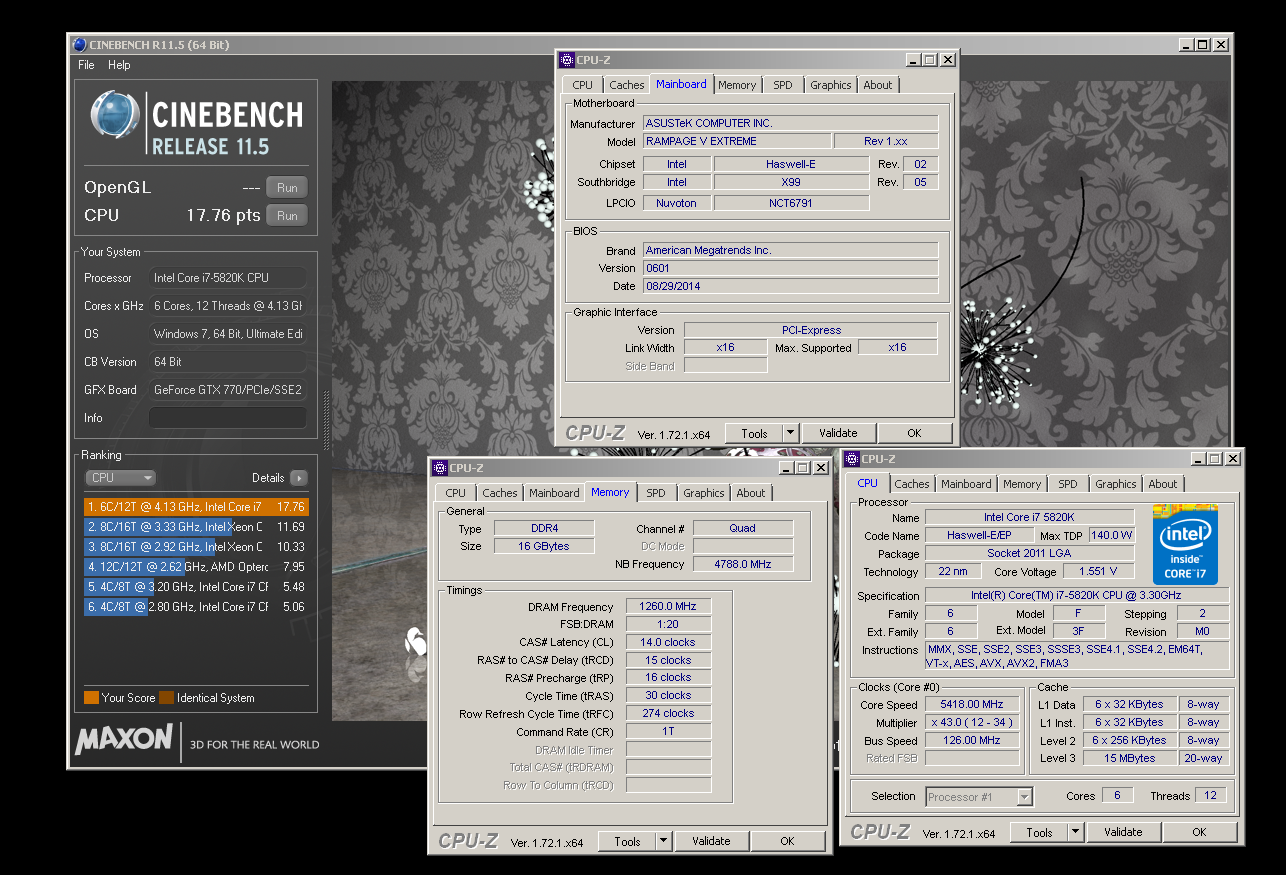Viewport: 1286px width, 875px height.
Task: Expand Tools dropdown arrow in CPU window
Action: 1075,832
